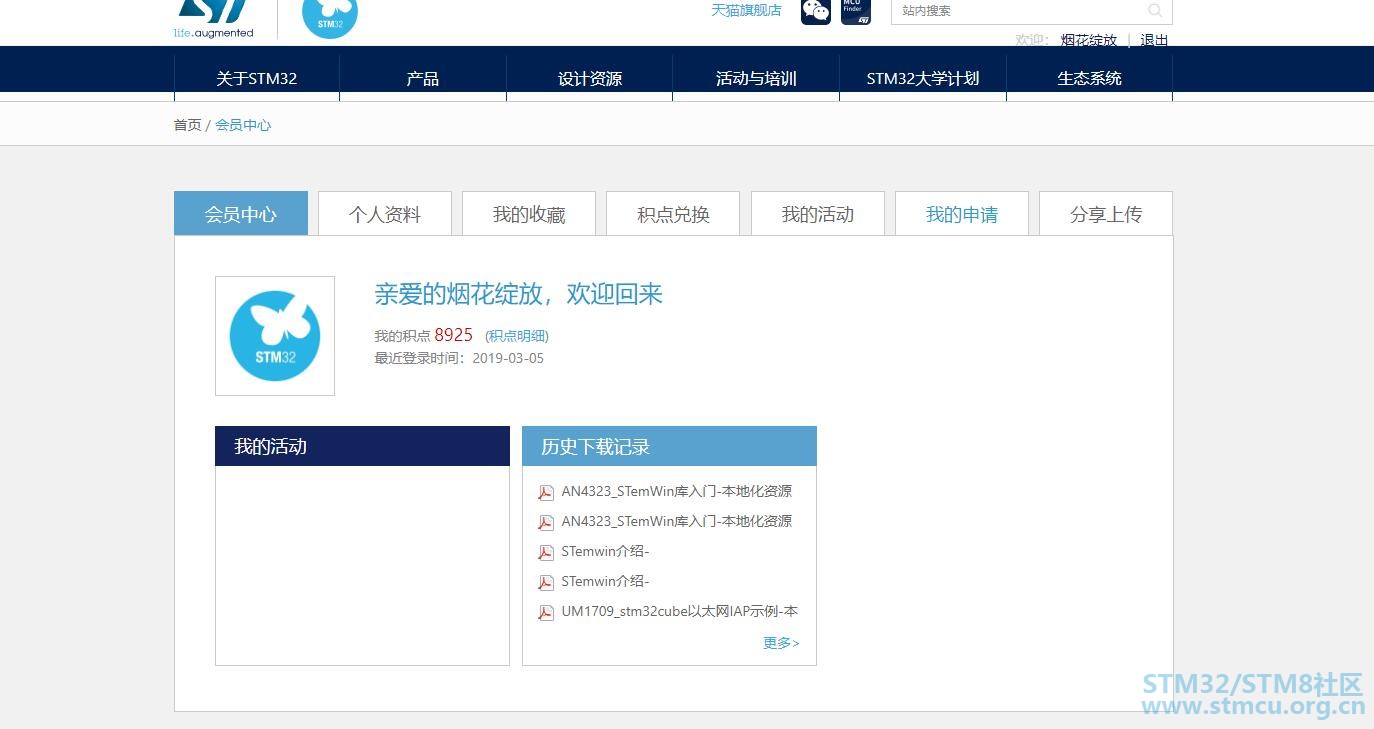Click the greeting 亲爱的烟花绽放，欢迎回来
Image resolution: width=1374 pixels, height=729 pixels.
point(518,294)
